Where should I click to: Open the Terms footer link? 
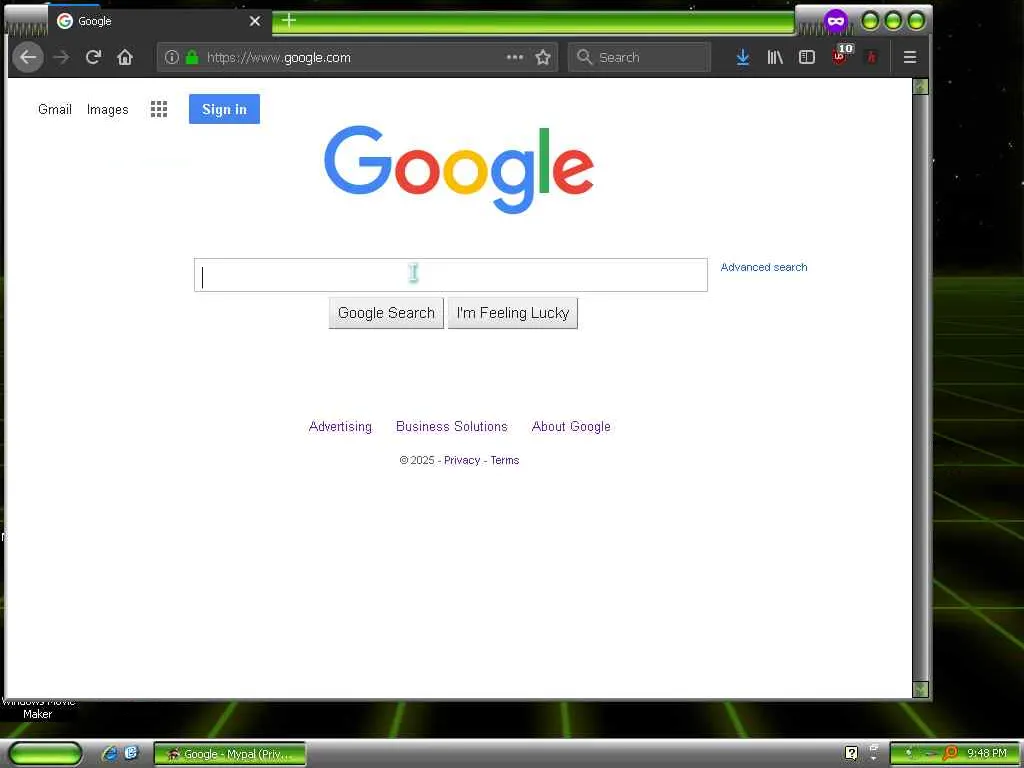[505, 460]
